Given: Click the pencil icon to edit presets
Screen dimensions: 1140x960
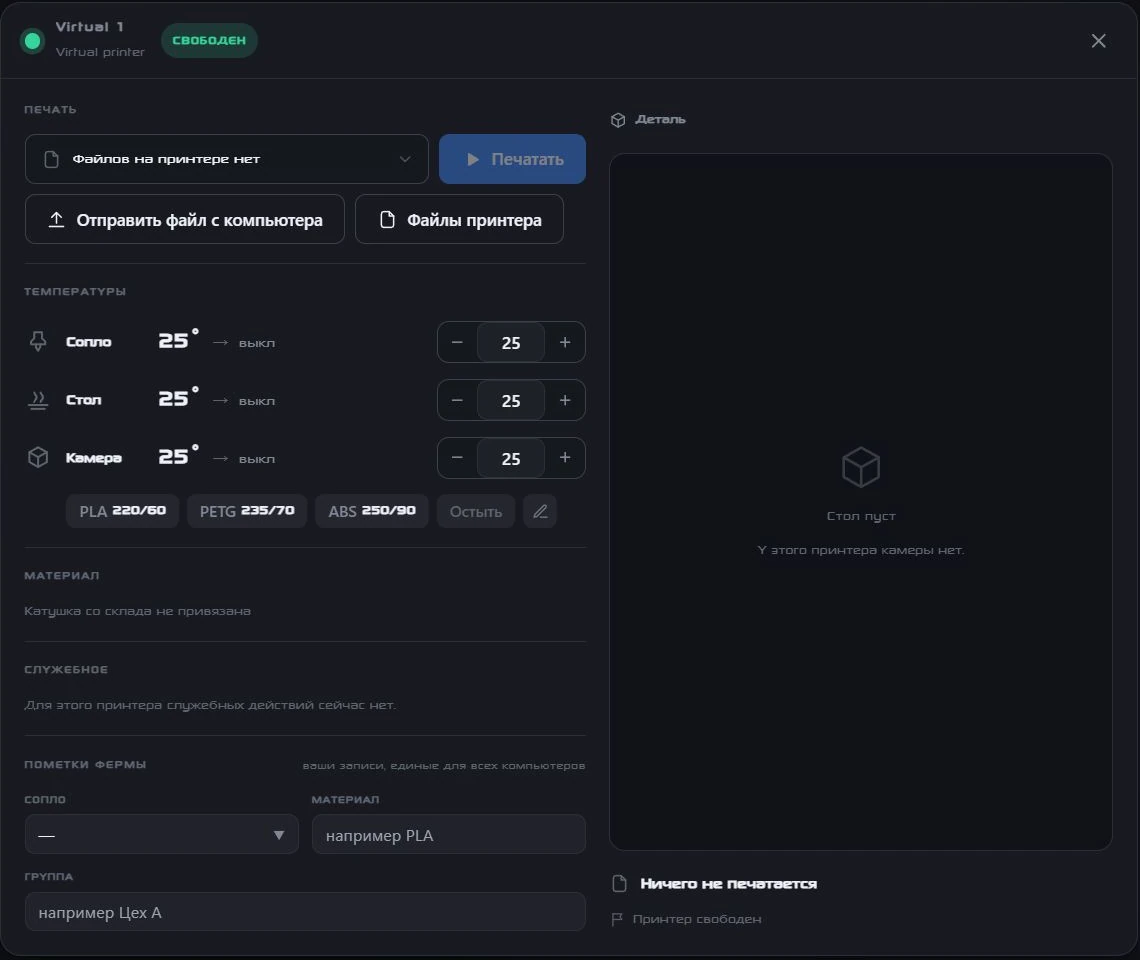Looking at the screenshot, I should 540,511.
